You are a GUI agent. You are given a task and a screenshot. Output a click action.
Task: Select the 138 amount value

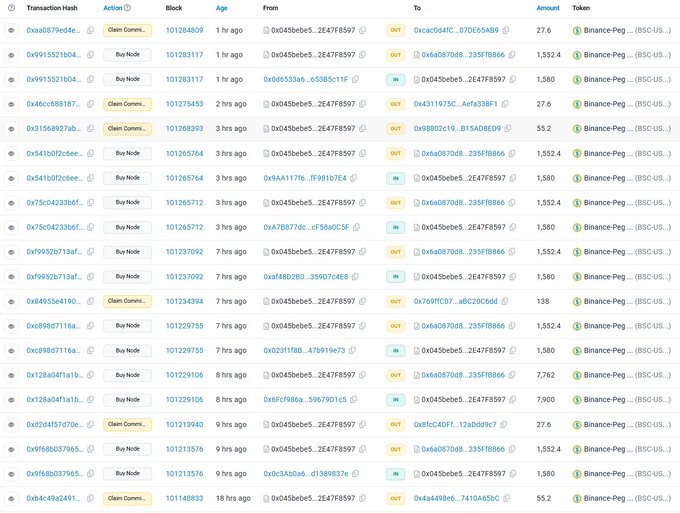(543, 301)
